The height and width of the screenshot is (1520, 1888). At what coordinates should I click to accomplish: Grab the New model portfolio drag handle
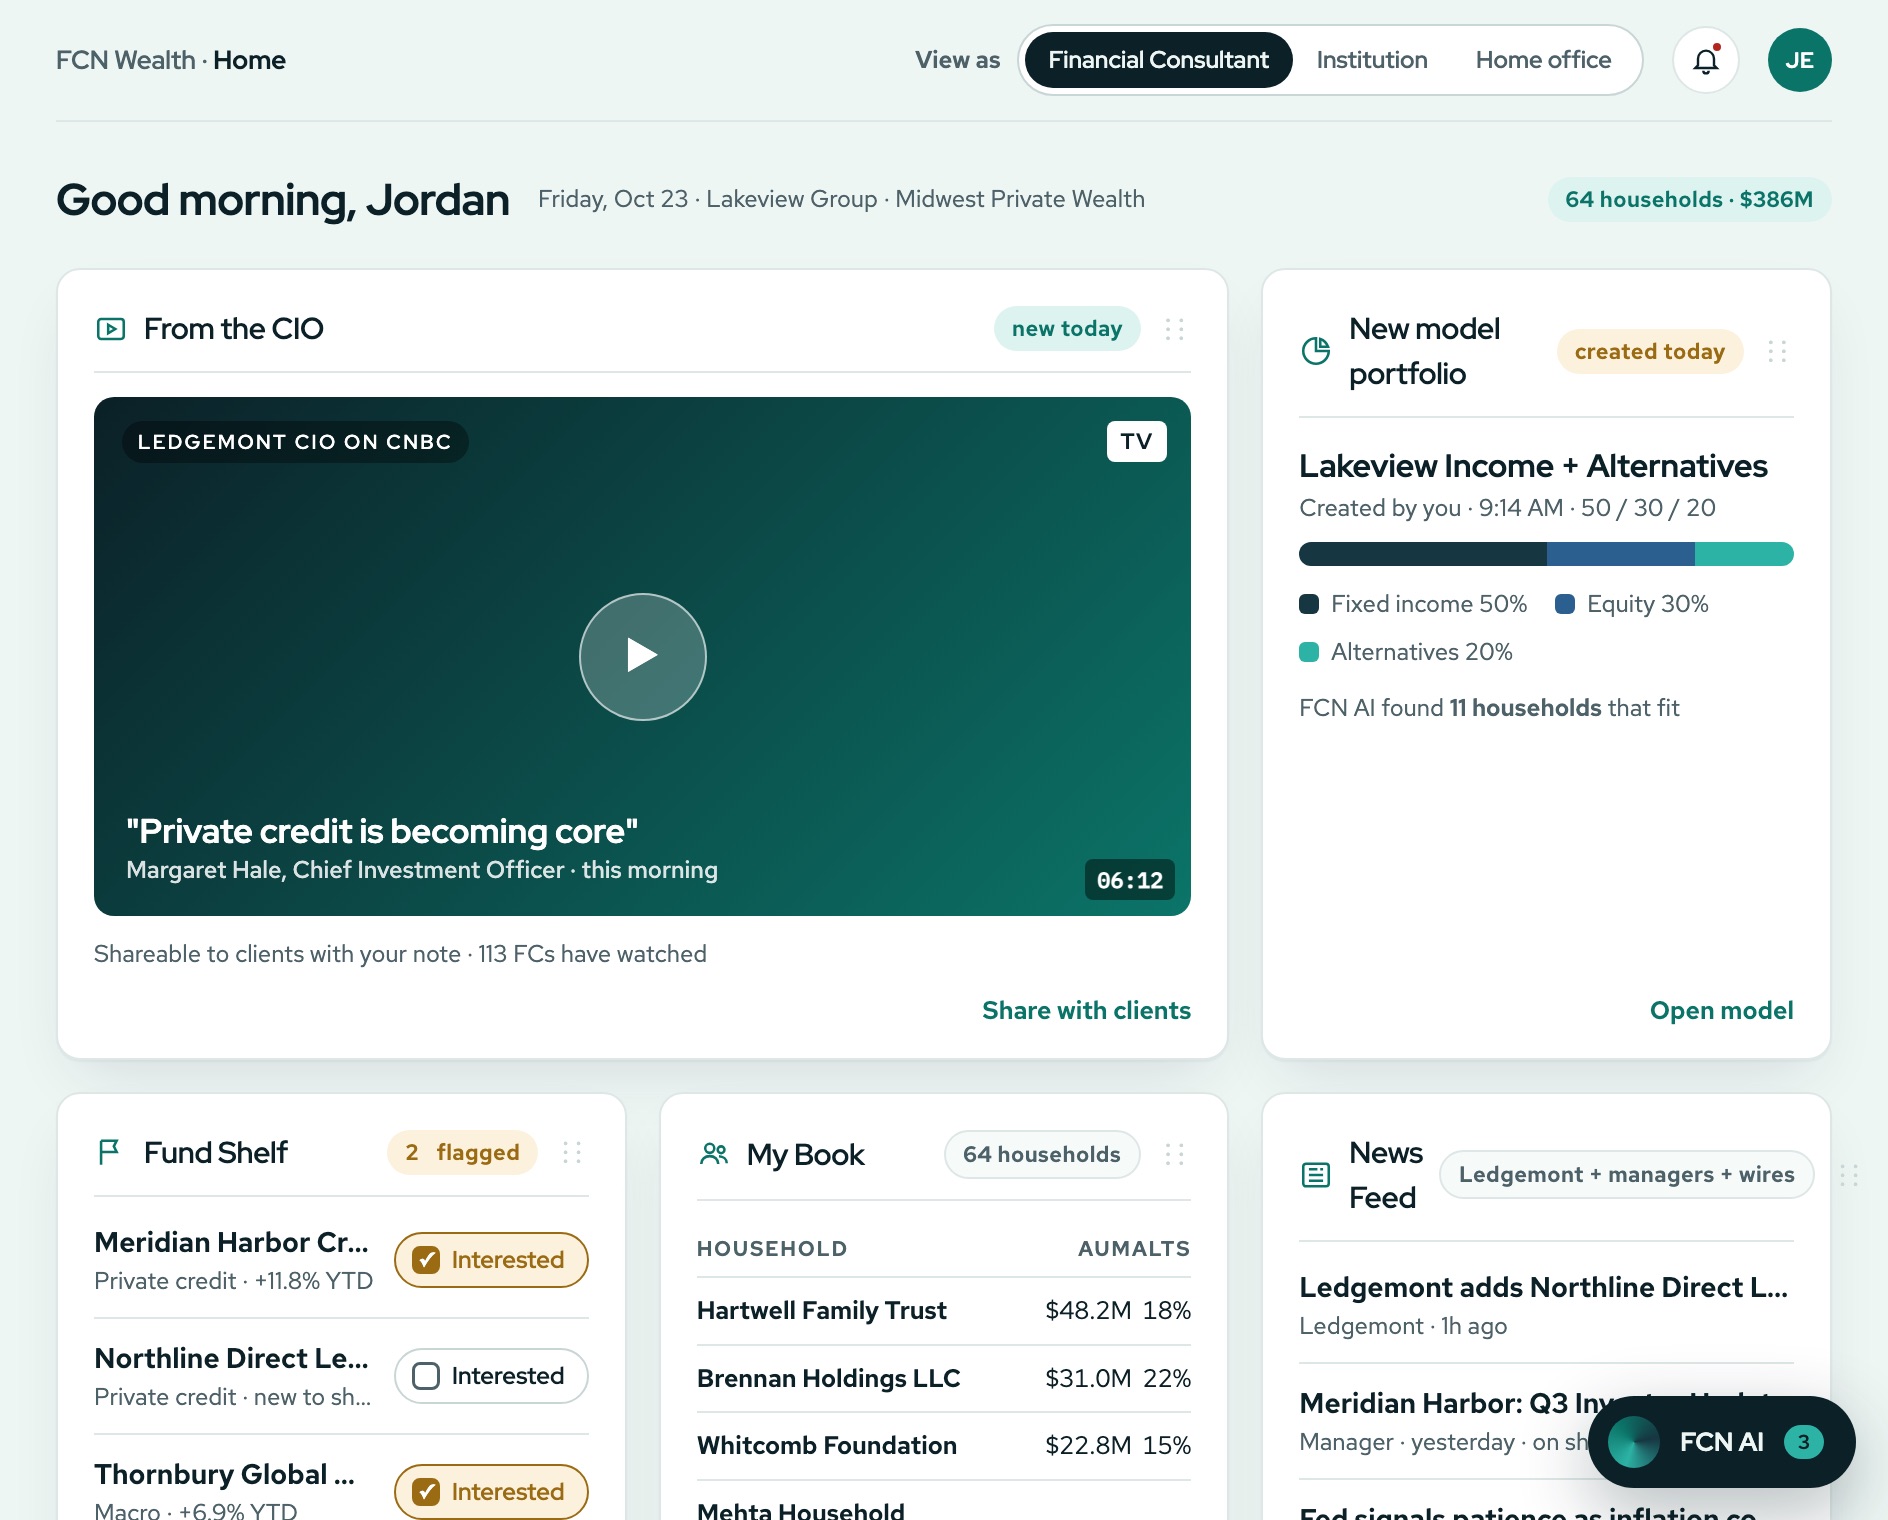[1776, 351]
